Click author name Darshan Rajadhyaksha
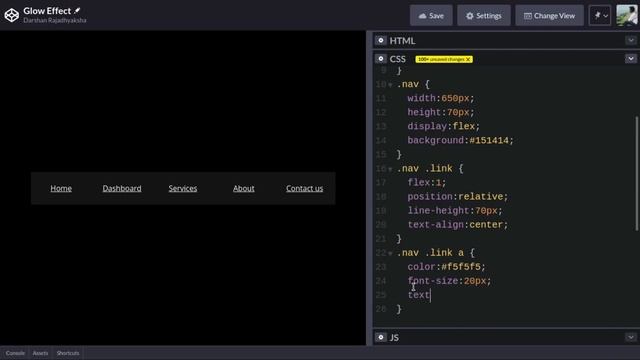Screen dimensions: 640x360 coord(55,20)
